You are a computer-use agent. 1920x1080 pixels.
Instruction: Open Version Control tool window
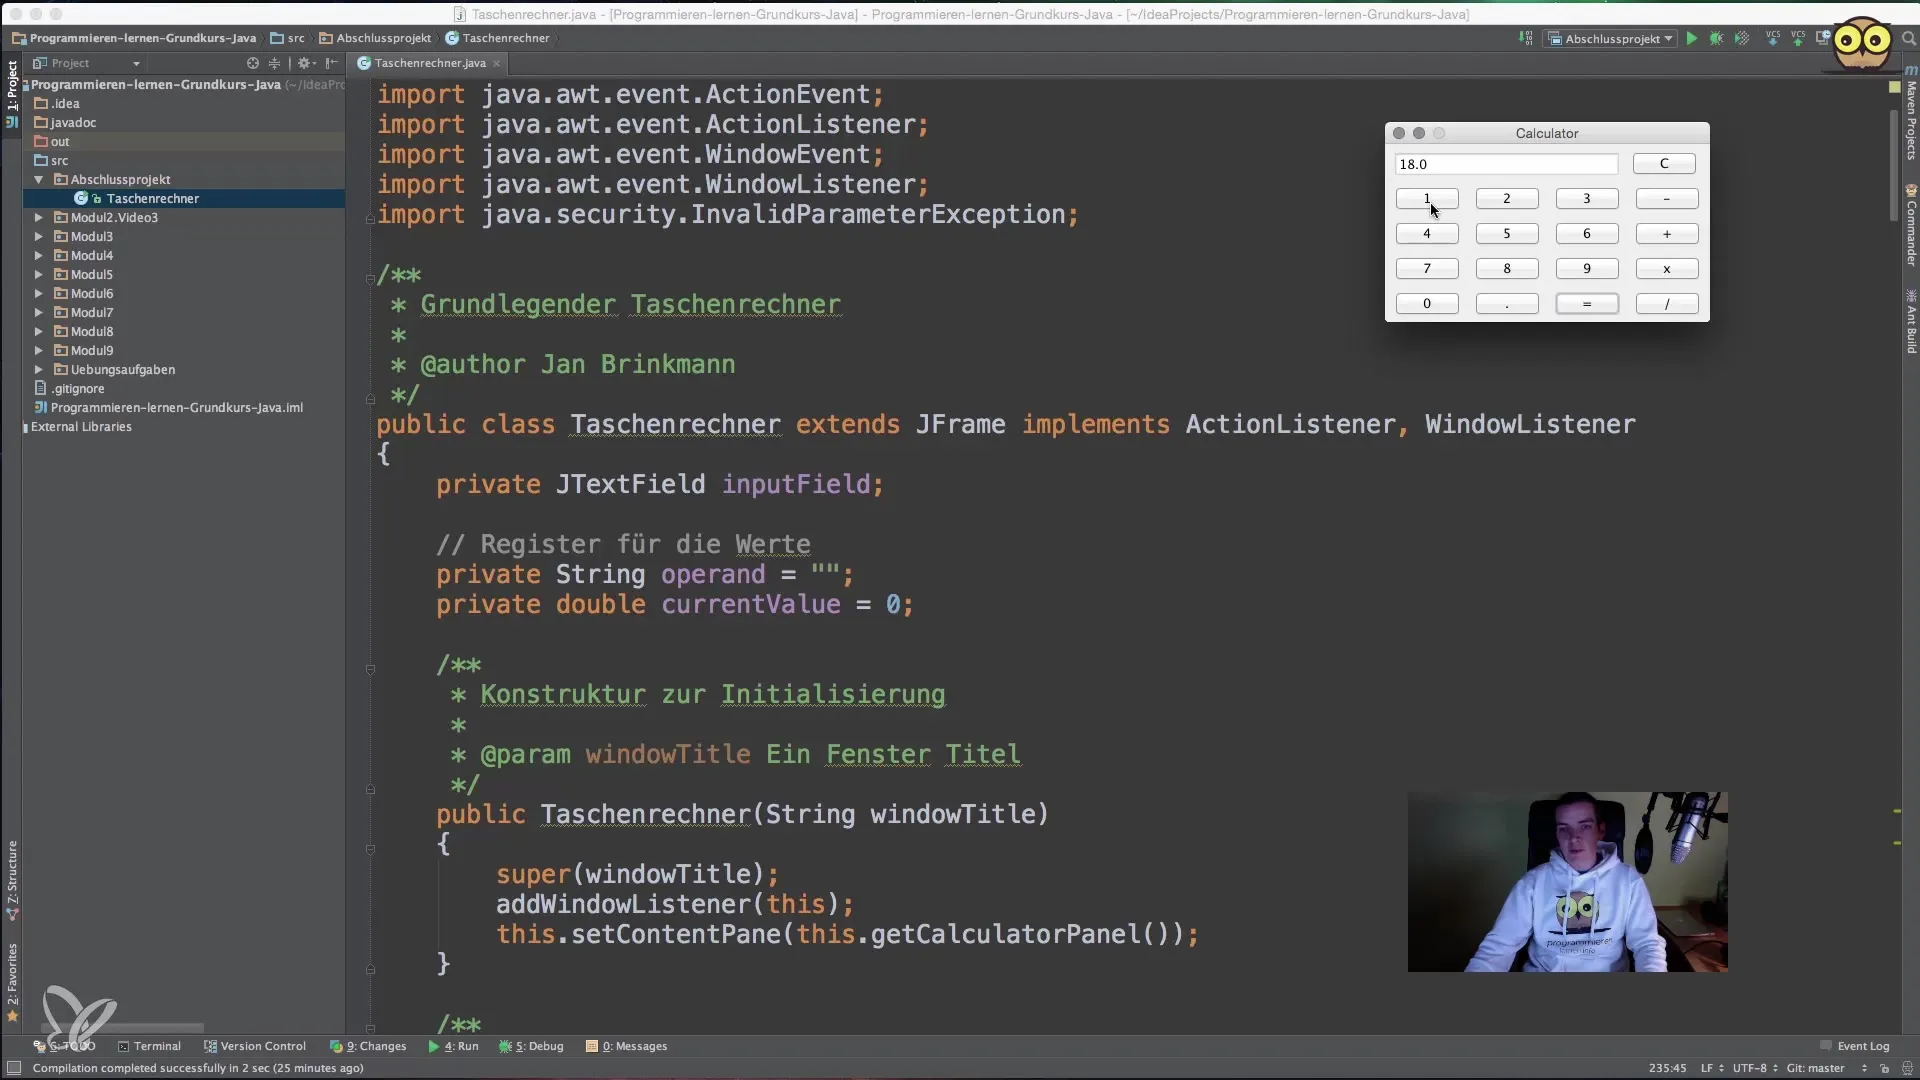click(255, 1046)
